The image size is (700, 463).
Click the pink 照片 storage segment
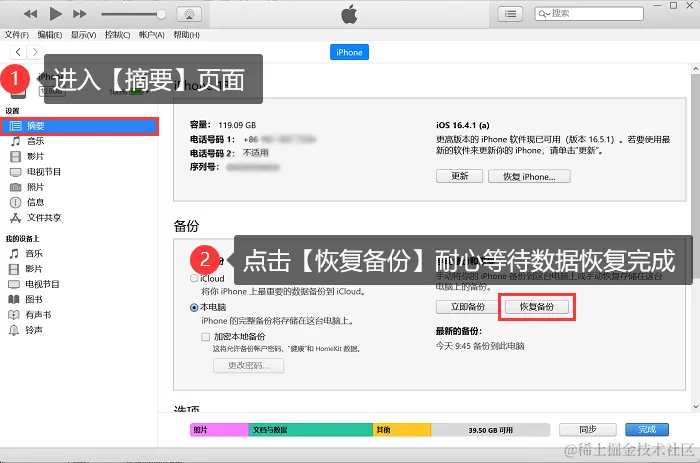coord(219,430)
